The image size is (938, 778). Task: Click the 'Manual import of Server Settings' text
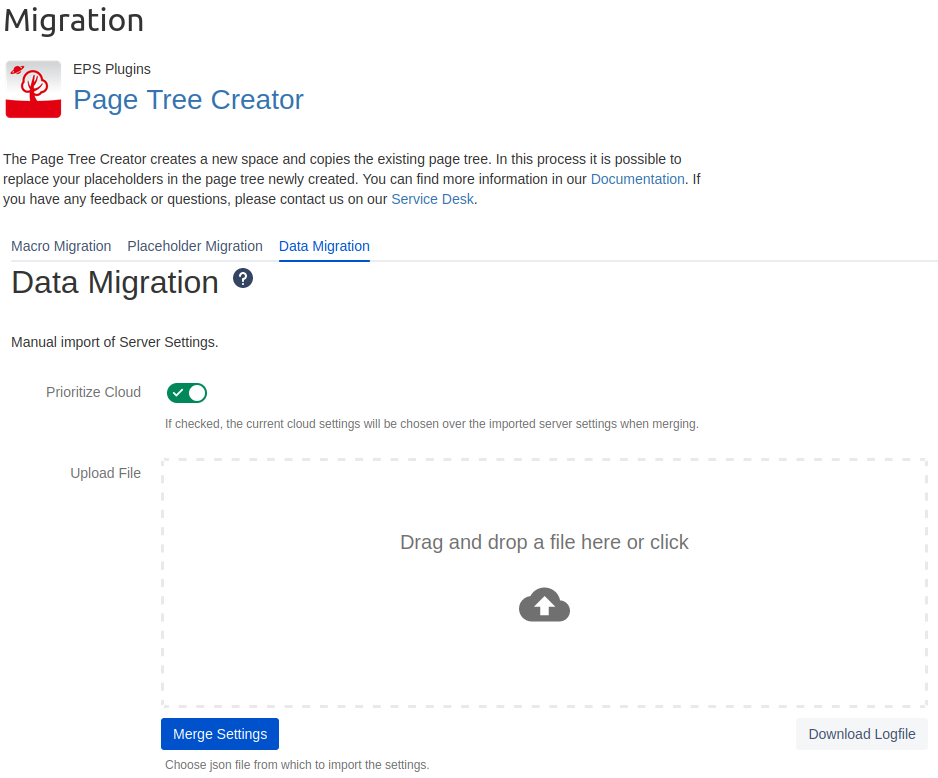pos(115,342)
